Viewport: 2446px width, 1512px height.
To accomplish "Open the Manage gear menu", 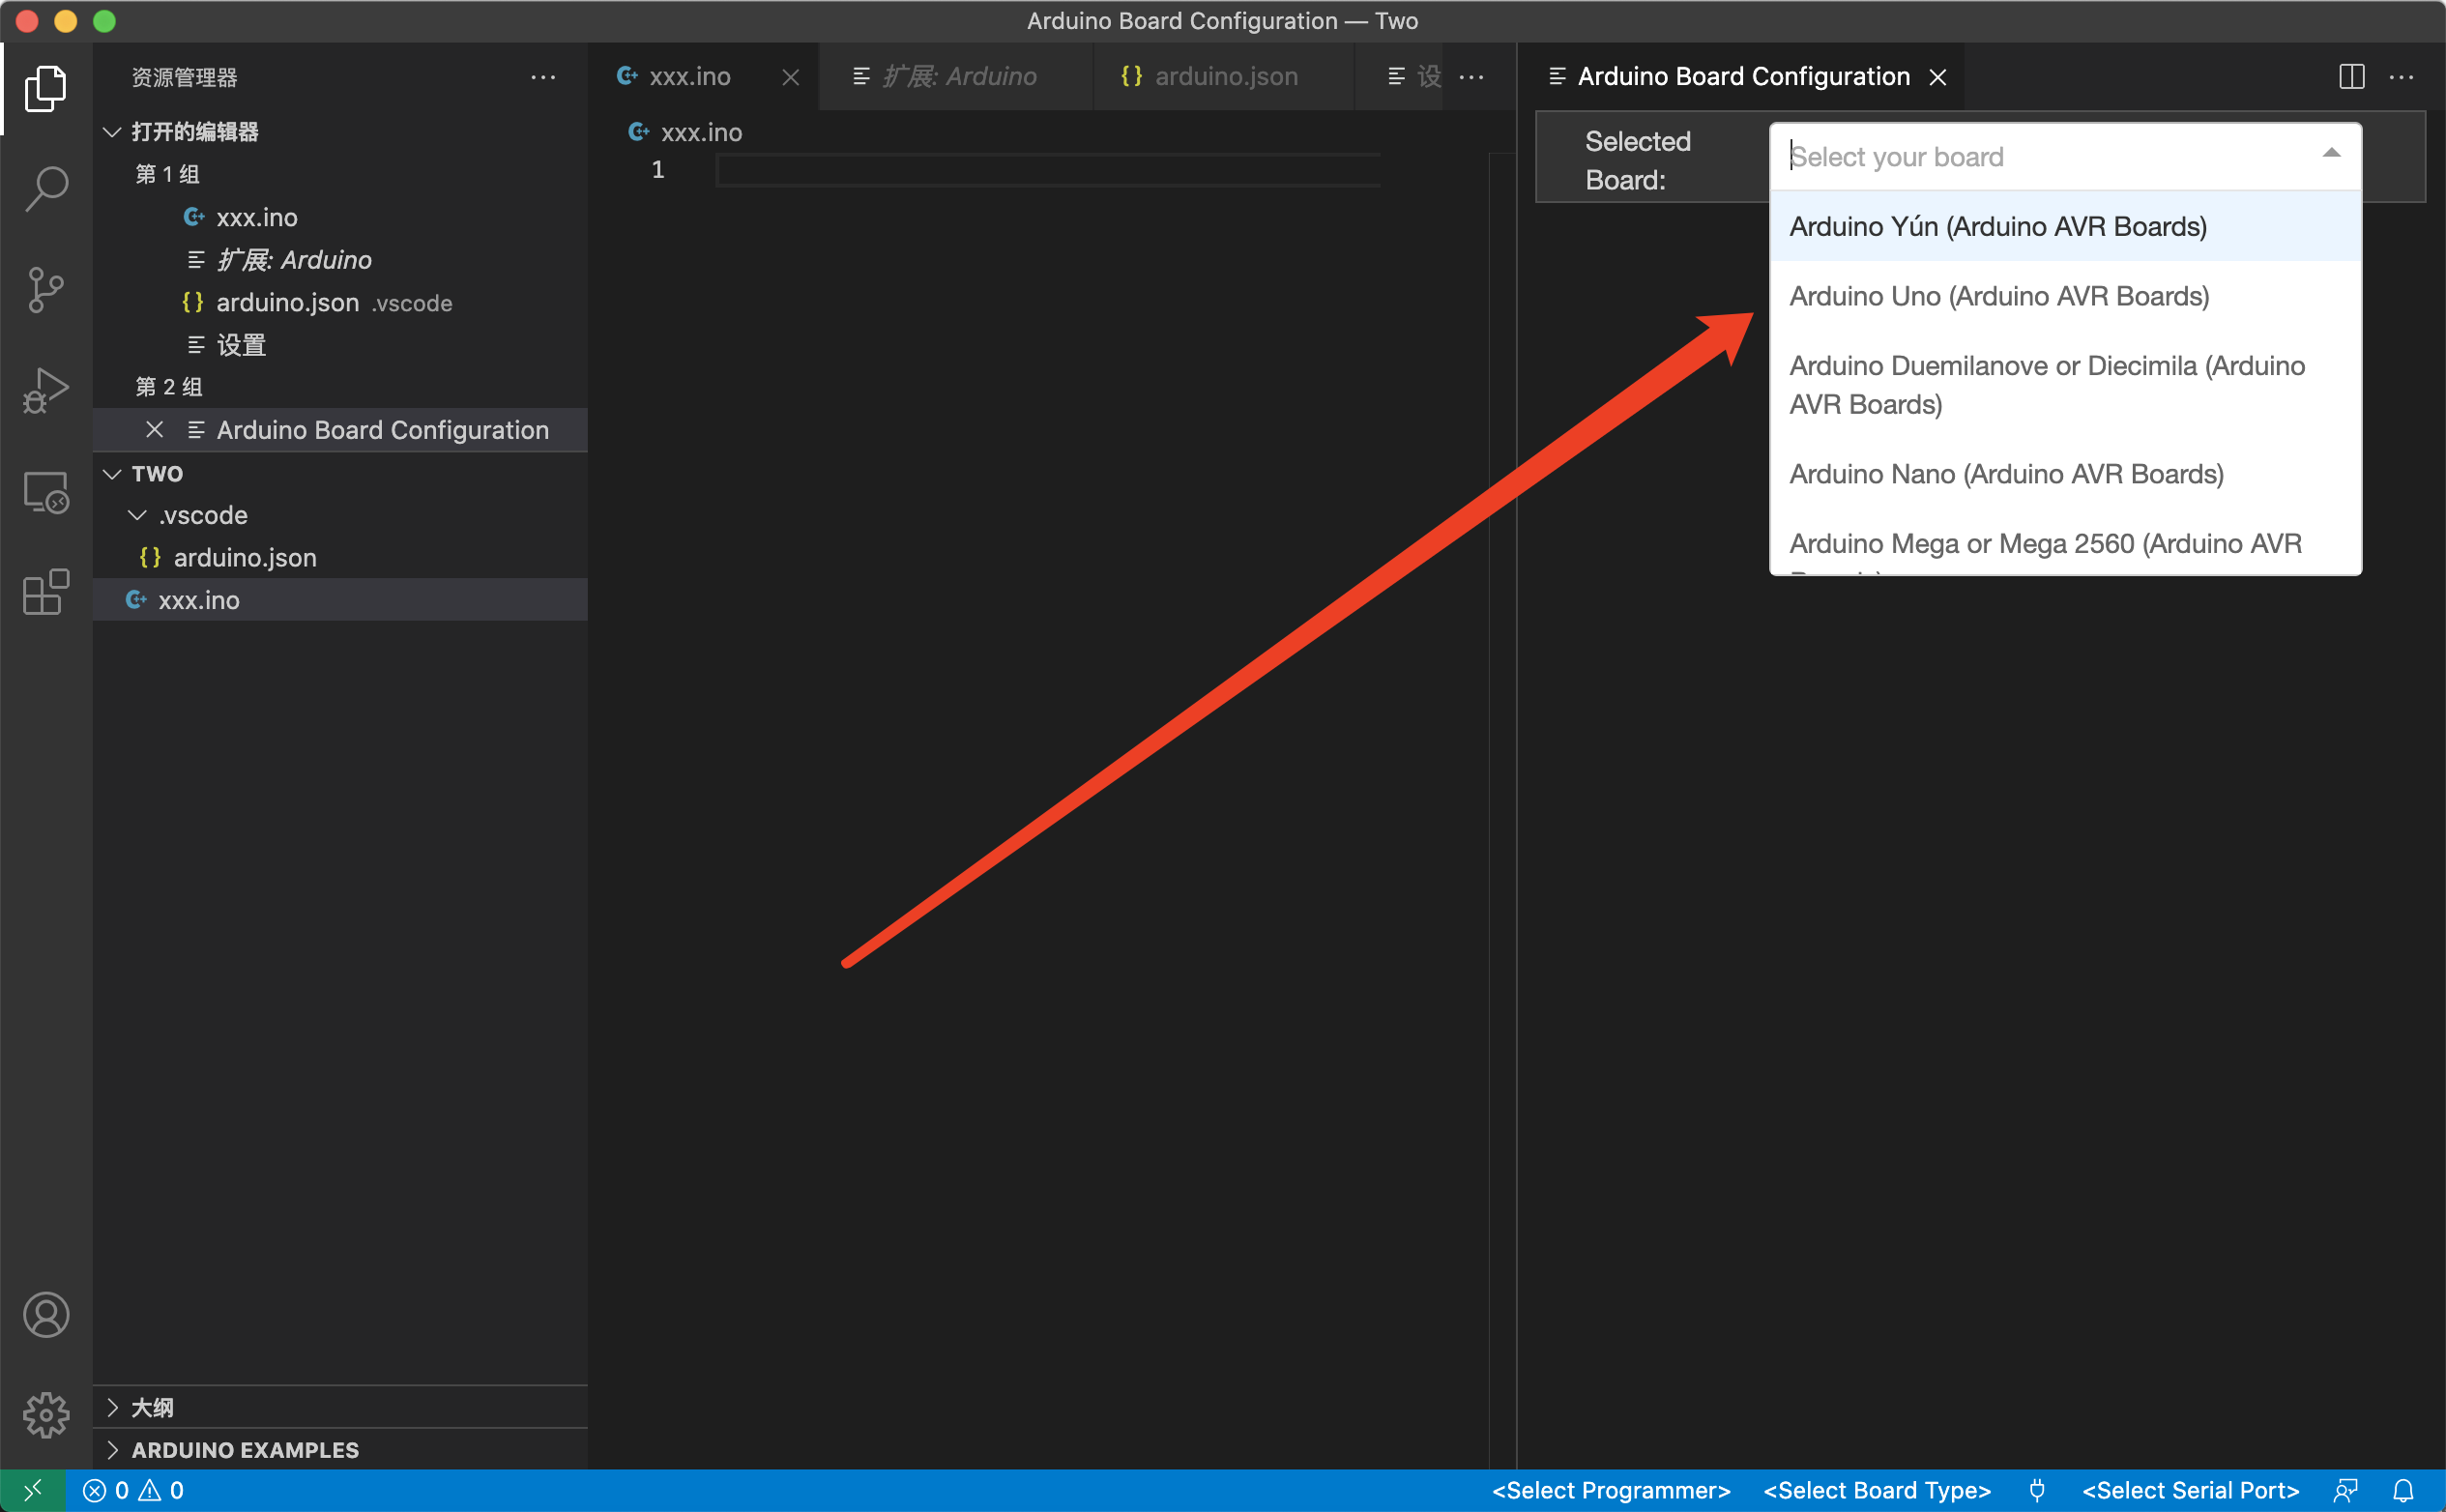I will [46, 1415].
